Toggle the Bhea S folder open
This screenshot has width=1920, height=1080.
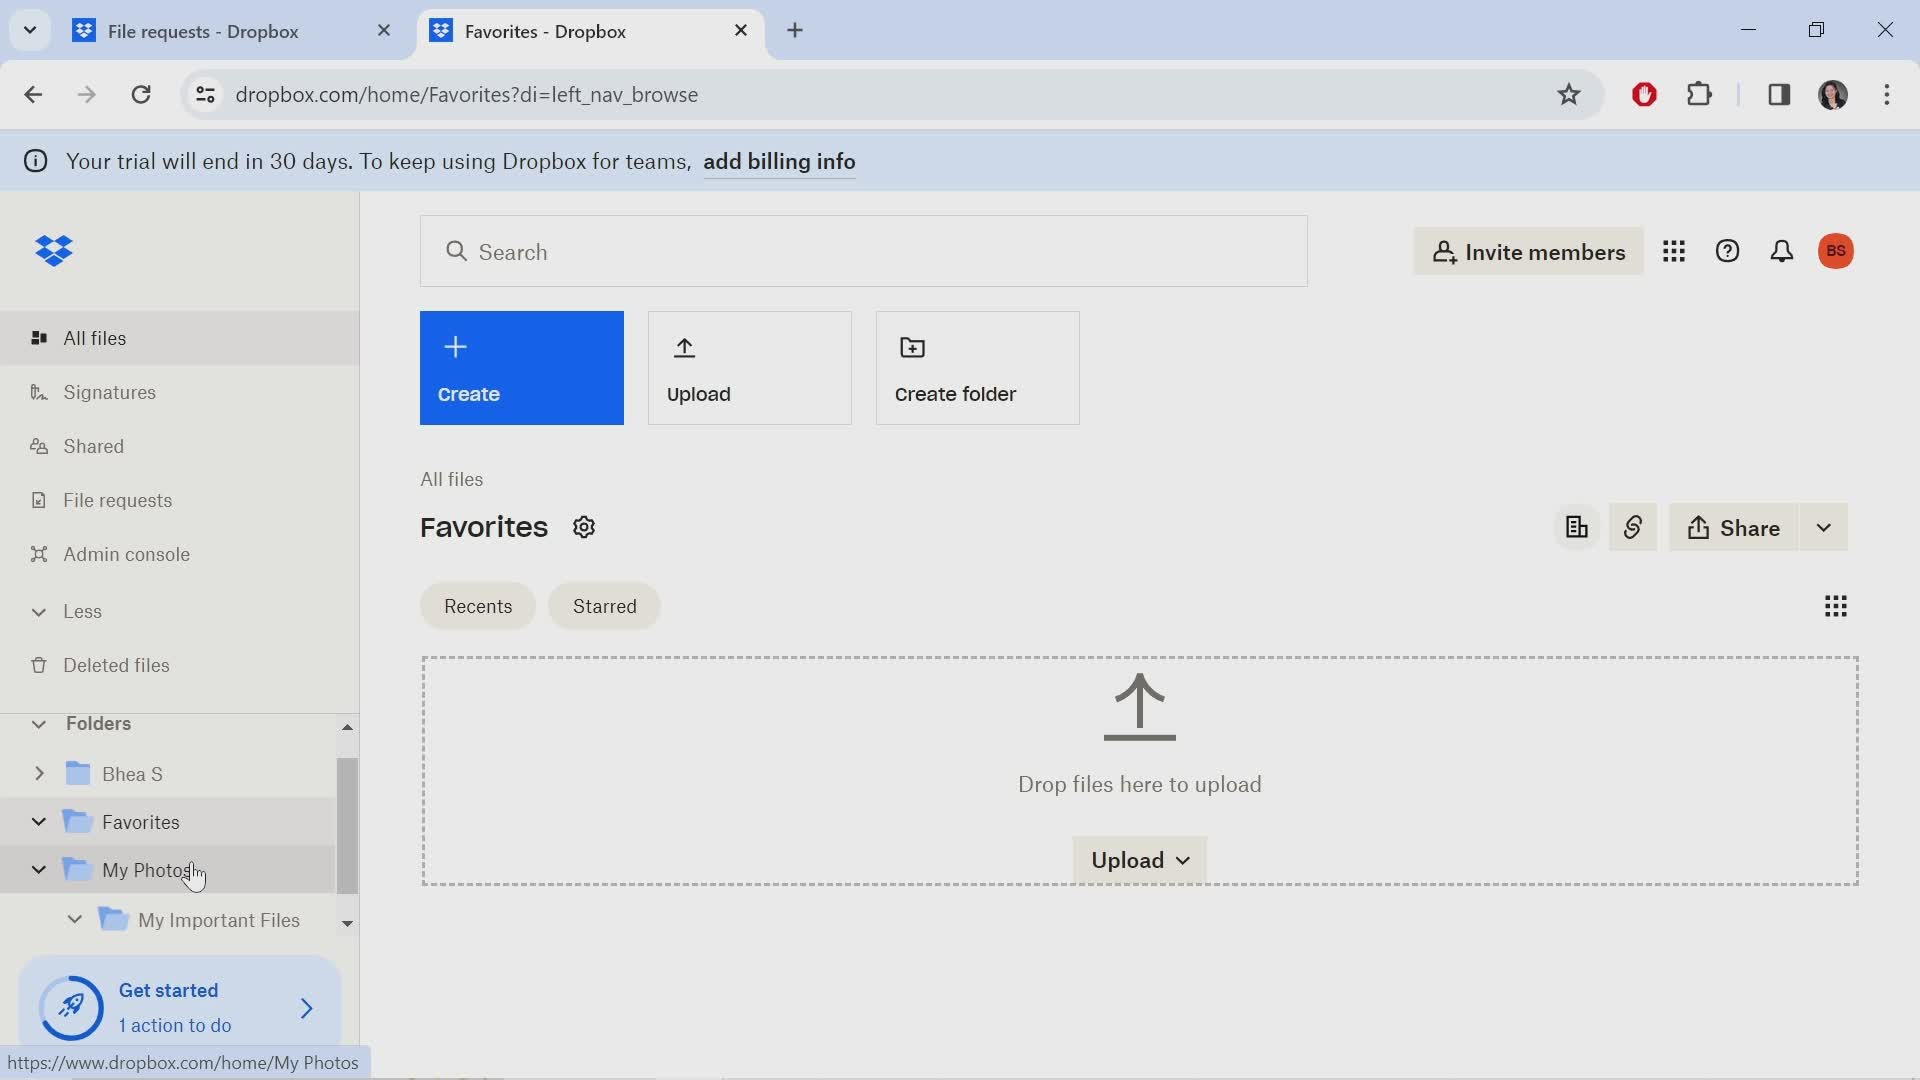point(40,773)
